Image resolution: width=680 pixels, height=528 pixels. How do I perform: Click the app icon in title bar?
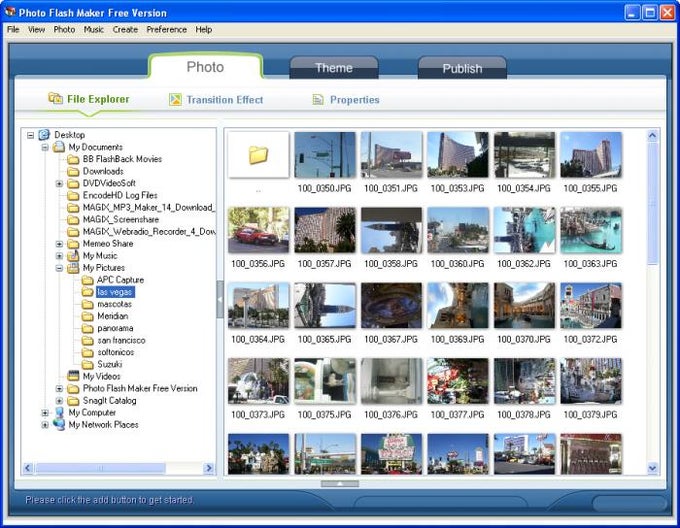point(10,12)
